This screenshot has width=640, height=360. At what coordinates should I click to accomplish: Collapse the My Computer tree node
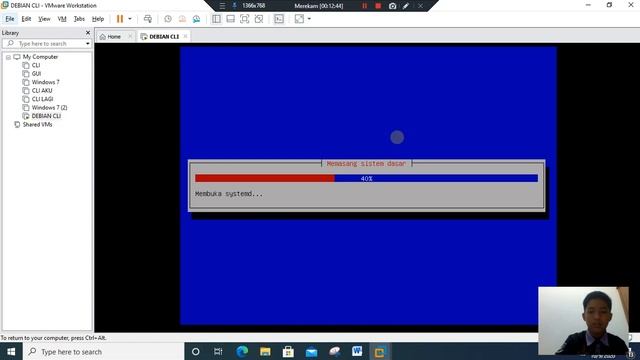point(8,57)
